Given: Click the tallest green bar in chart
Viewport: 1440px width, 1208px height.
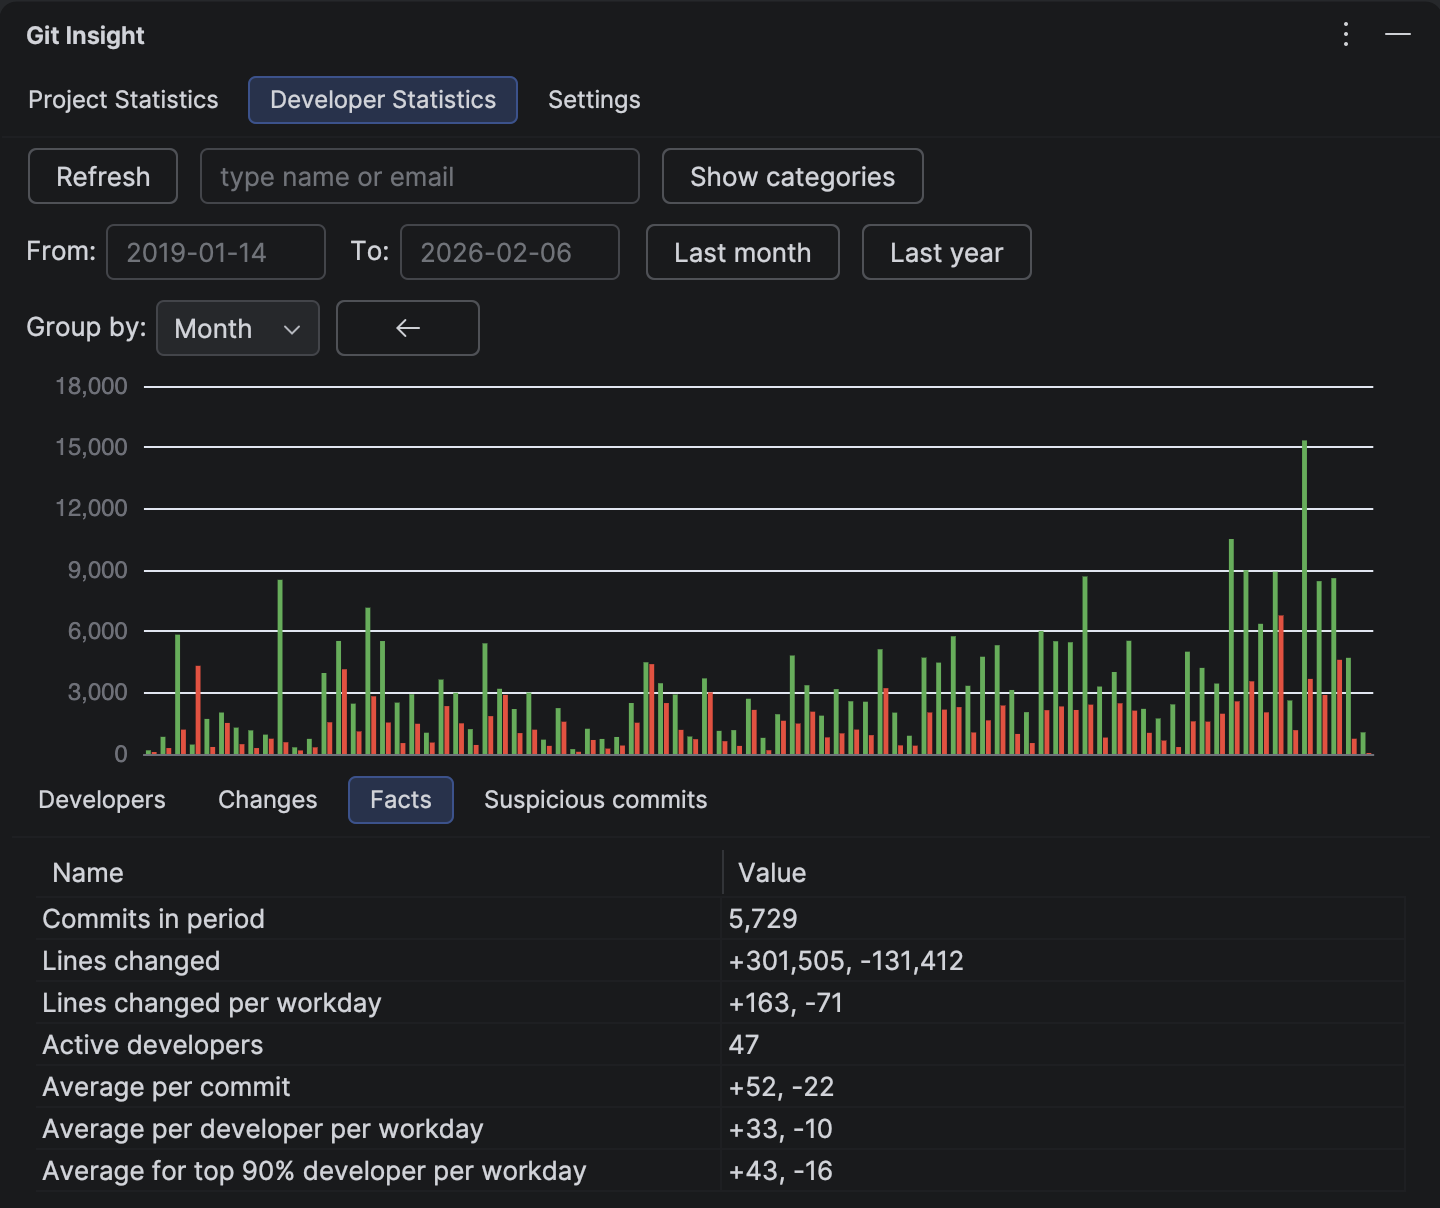Looking at the screenshot, I should pyautogui.click(x=1304, y=600).
